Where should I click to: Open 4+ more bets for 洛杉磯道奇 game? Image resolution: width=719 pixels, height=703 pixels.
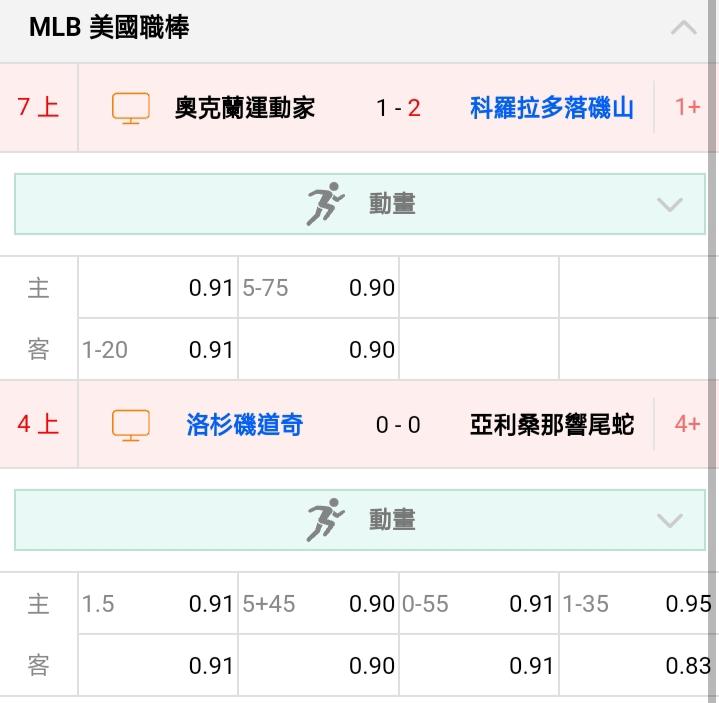pos(687,424)
